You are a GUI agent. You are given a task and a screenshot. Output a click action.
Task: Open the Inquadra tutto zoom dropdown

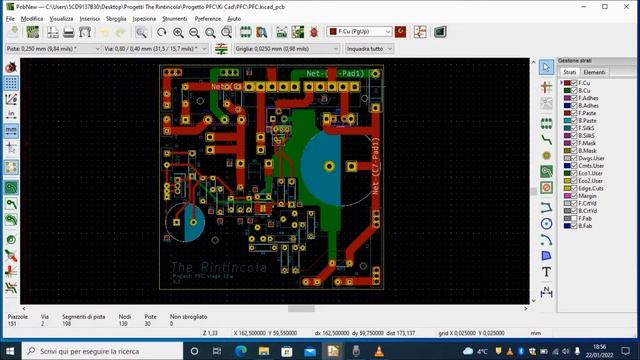click(369, 49)
